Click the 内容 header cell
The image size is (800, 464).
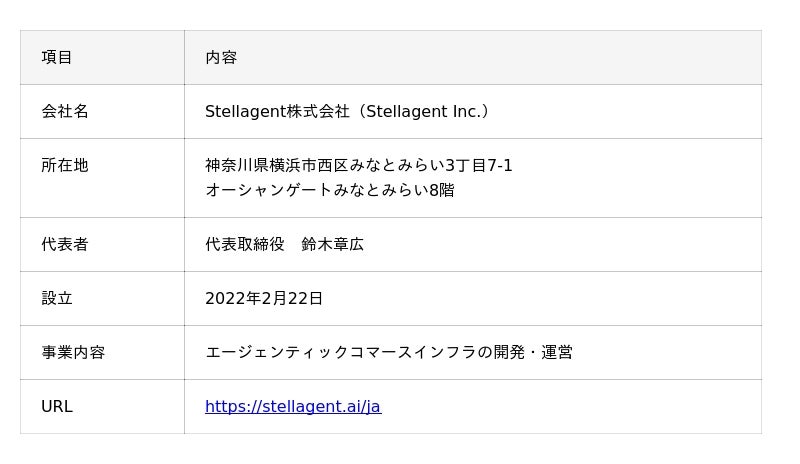click(x=221, y=57)
